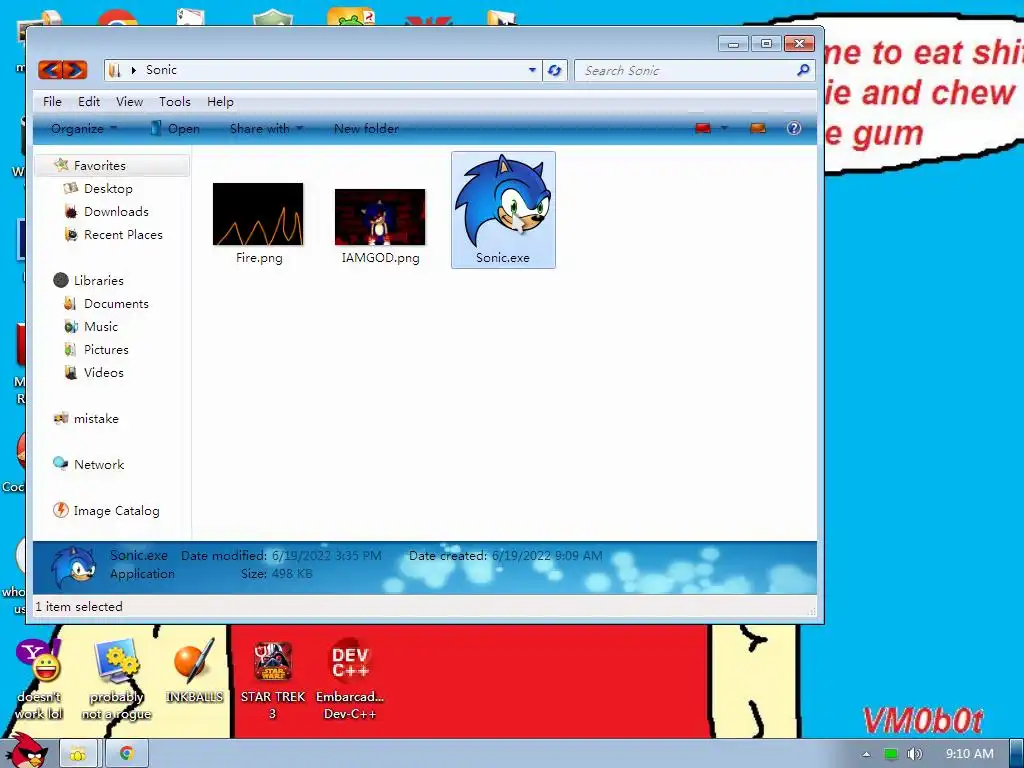Click 'probably not a rogue' desktop icon

tap(116, 680)
